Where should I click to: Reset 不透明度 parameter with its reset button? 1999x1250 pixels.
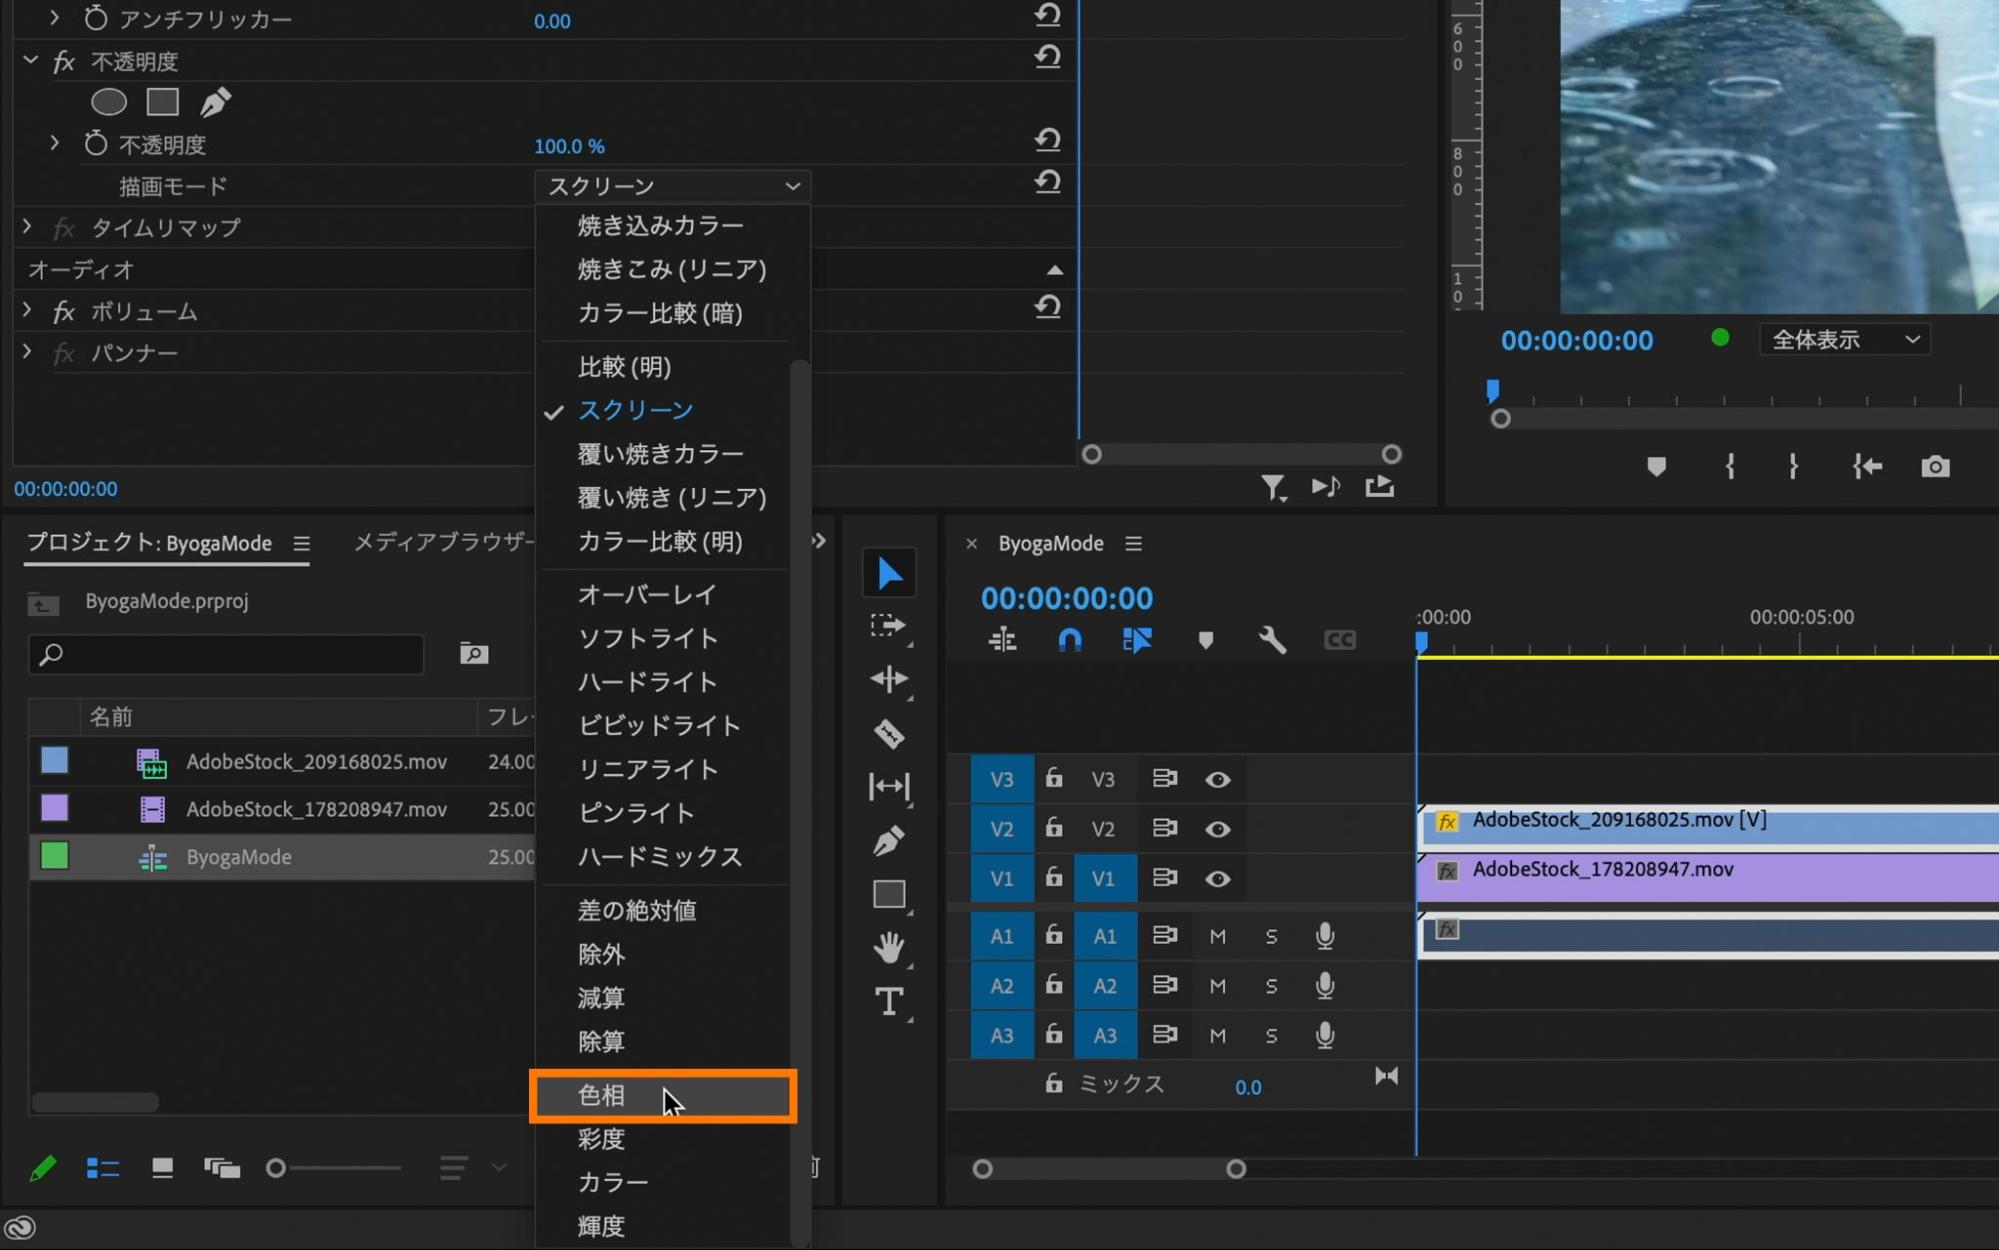pyautogui.click(x=1047, y=141)
